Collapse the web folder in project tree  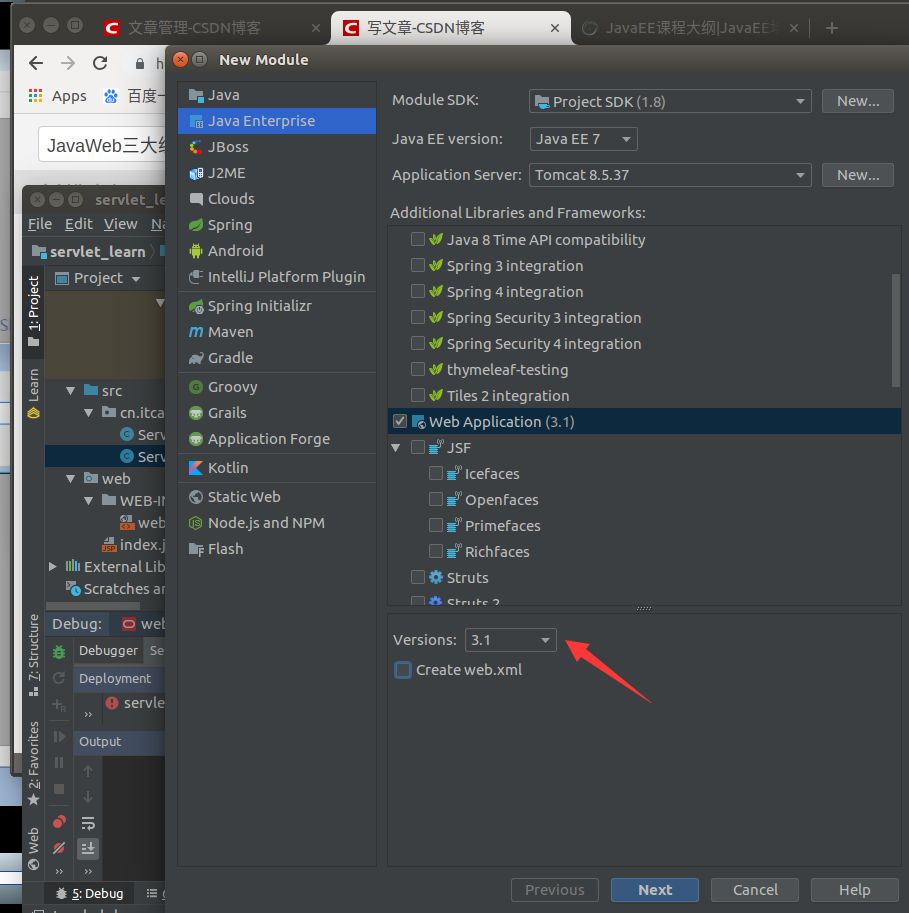pyautogui.click(x=70, y=479)
